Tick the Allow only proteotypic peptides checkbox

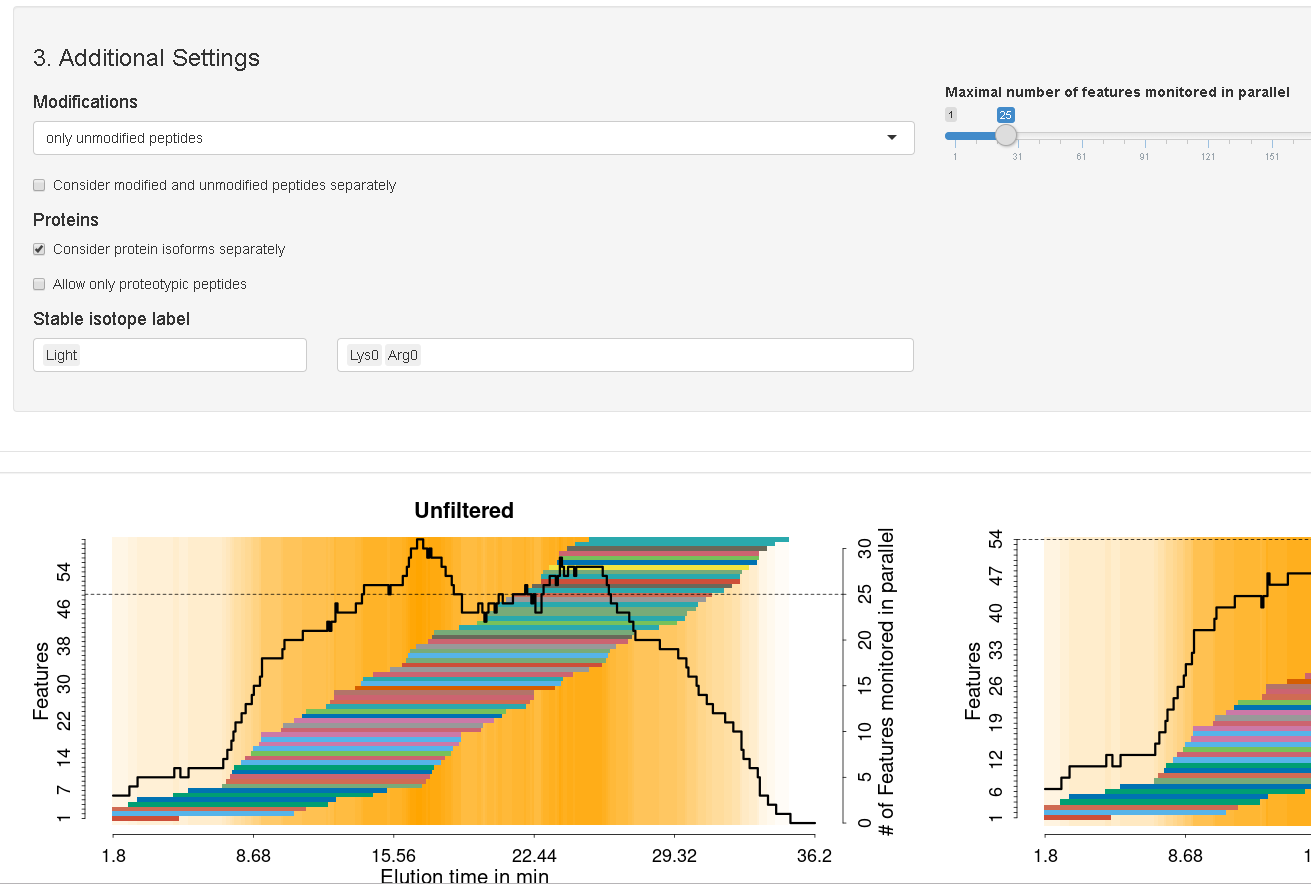click(x=40, y=284)
